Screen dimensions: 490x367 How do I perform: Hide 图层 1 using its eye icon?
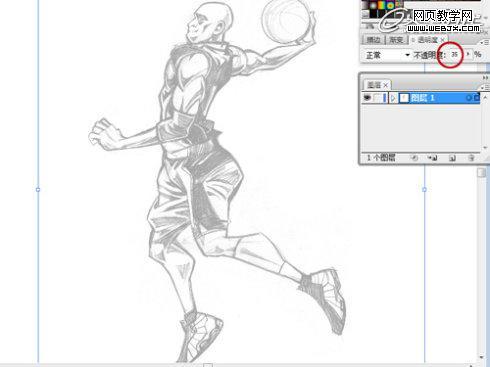367,98
